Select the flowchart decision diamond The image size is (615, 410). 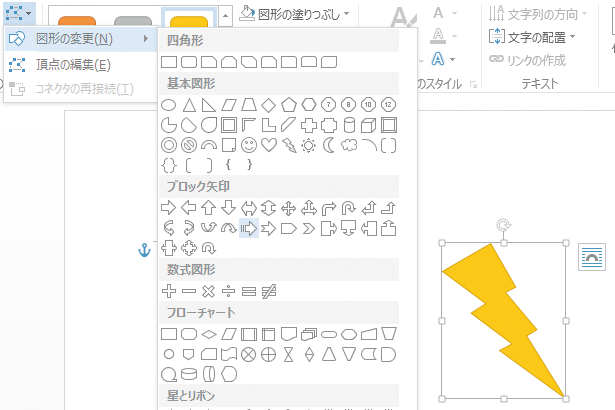209,334
